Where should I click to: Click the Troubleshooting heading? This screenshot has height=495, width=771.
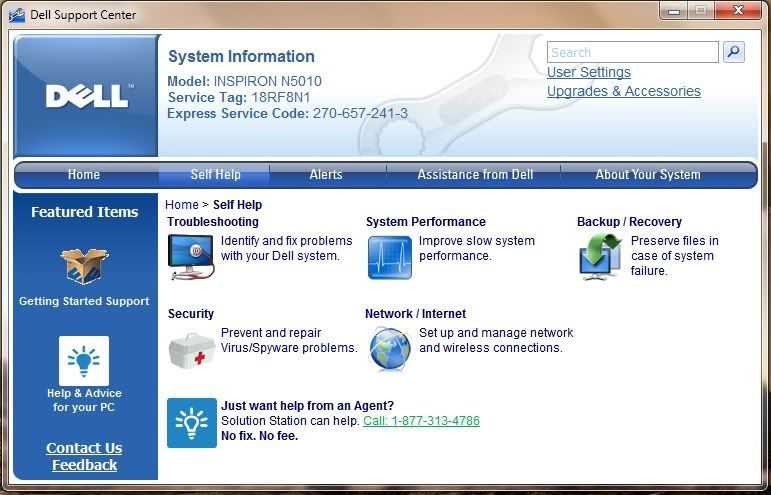click(213, 222)
